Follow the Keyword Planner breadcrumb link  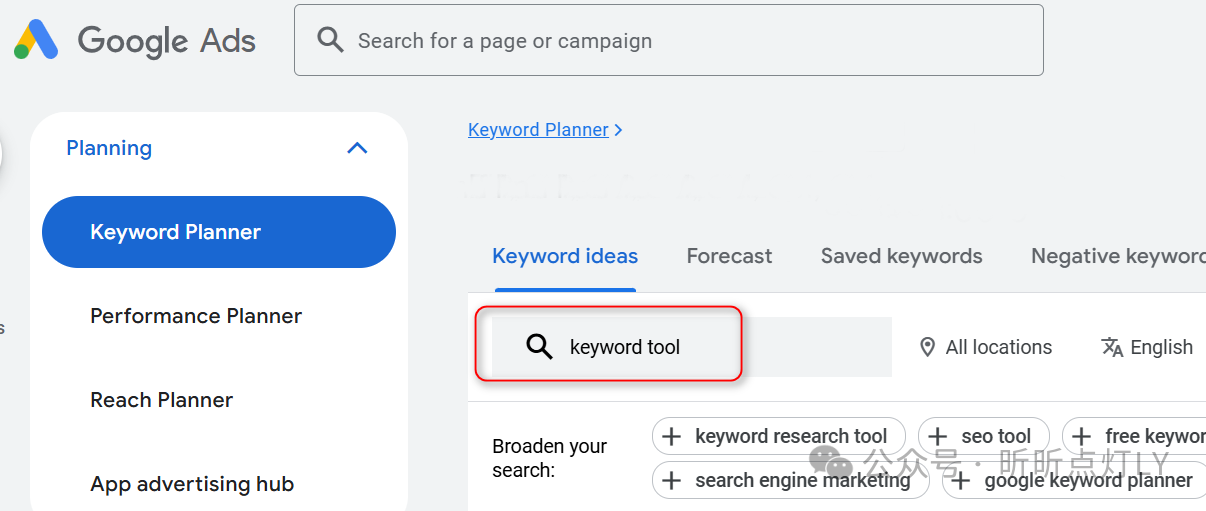(x=538, y=130)
